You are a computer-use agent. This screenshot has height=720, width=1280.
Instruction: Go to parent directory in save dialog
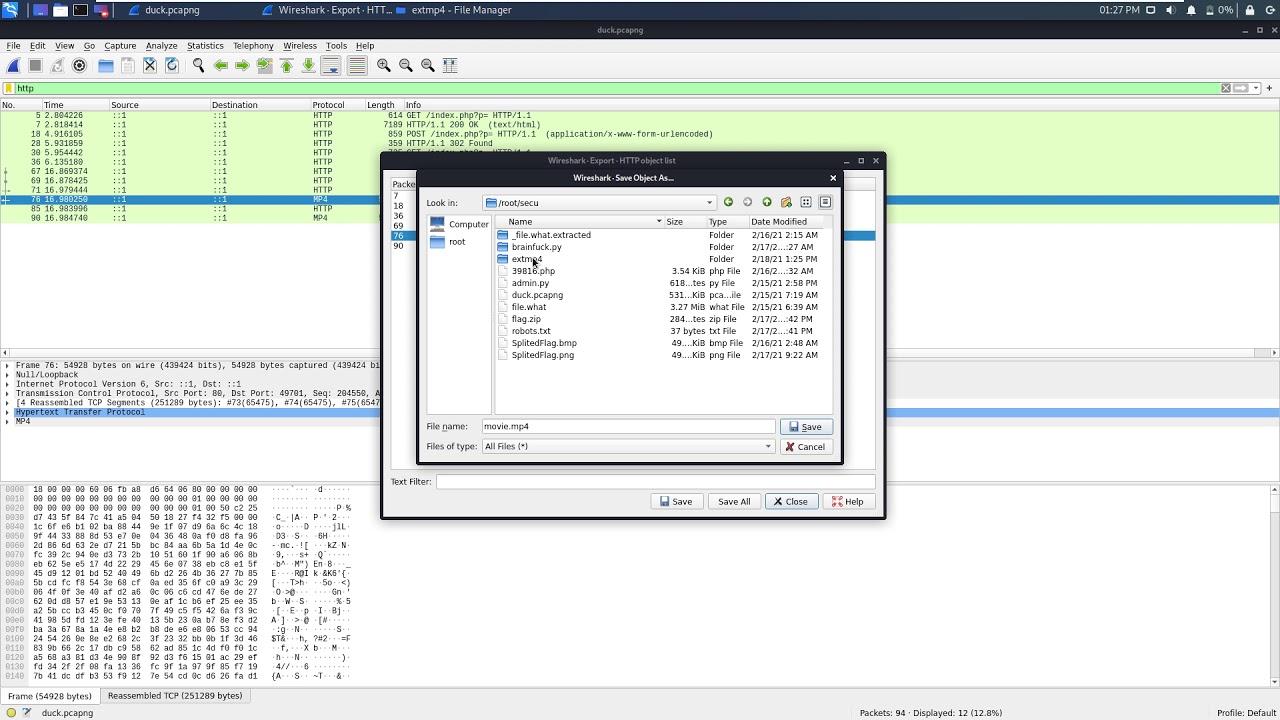pyautogui.click(x=767, y=202)
